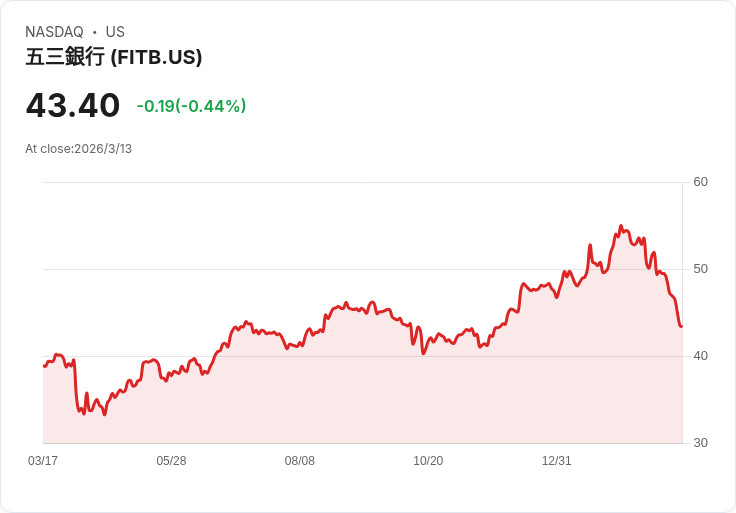Image resolution: width=736 pixels, height=513 pixels.
Task: Click the 05/28 date axis label
Action: coord(171,461)
